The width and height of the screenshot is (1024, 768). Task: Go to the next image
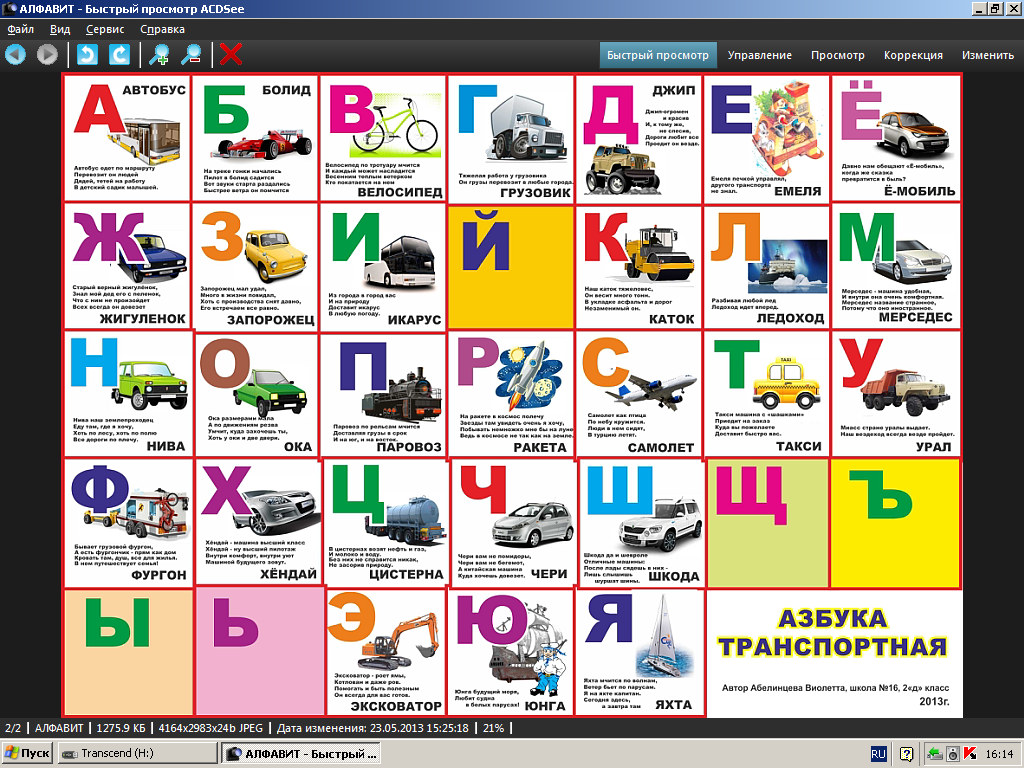(x=47, y=54)
